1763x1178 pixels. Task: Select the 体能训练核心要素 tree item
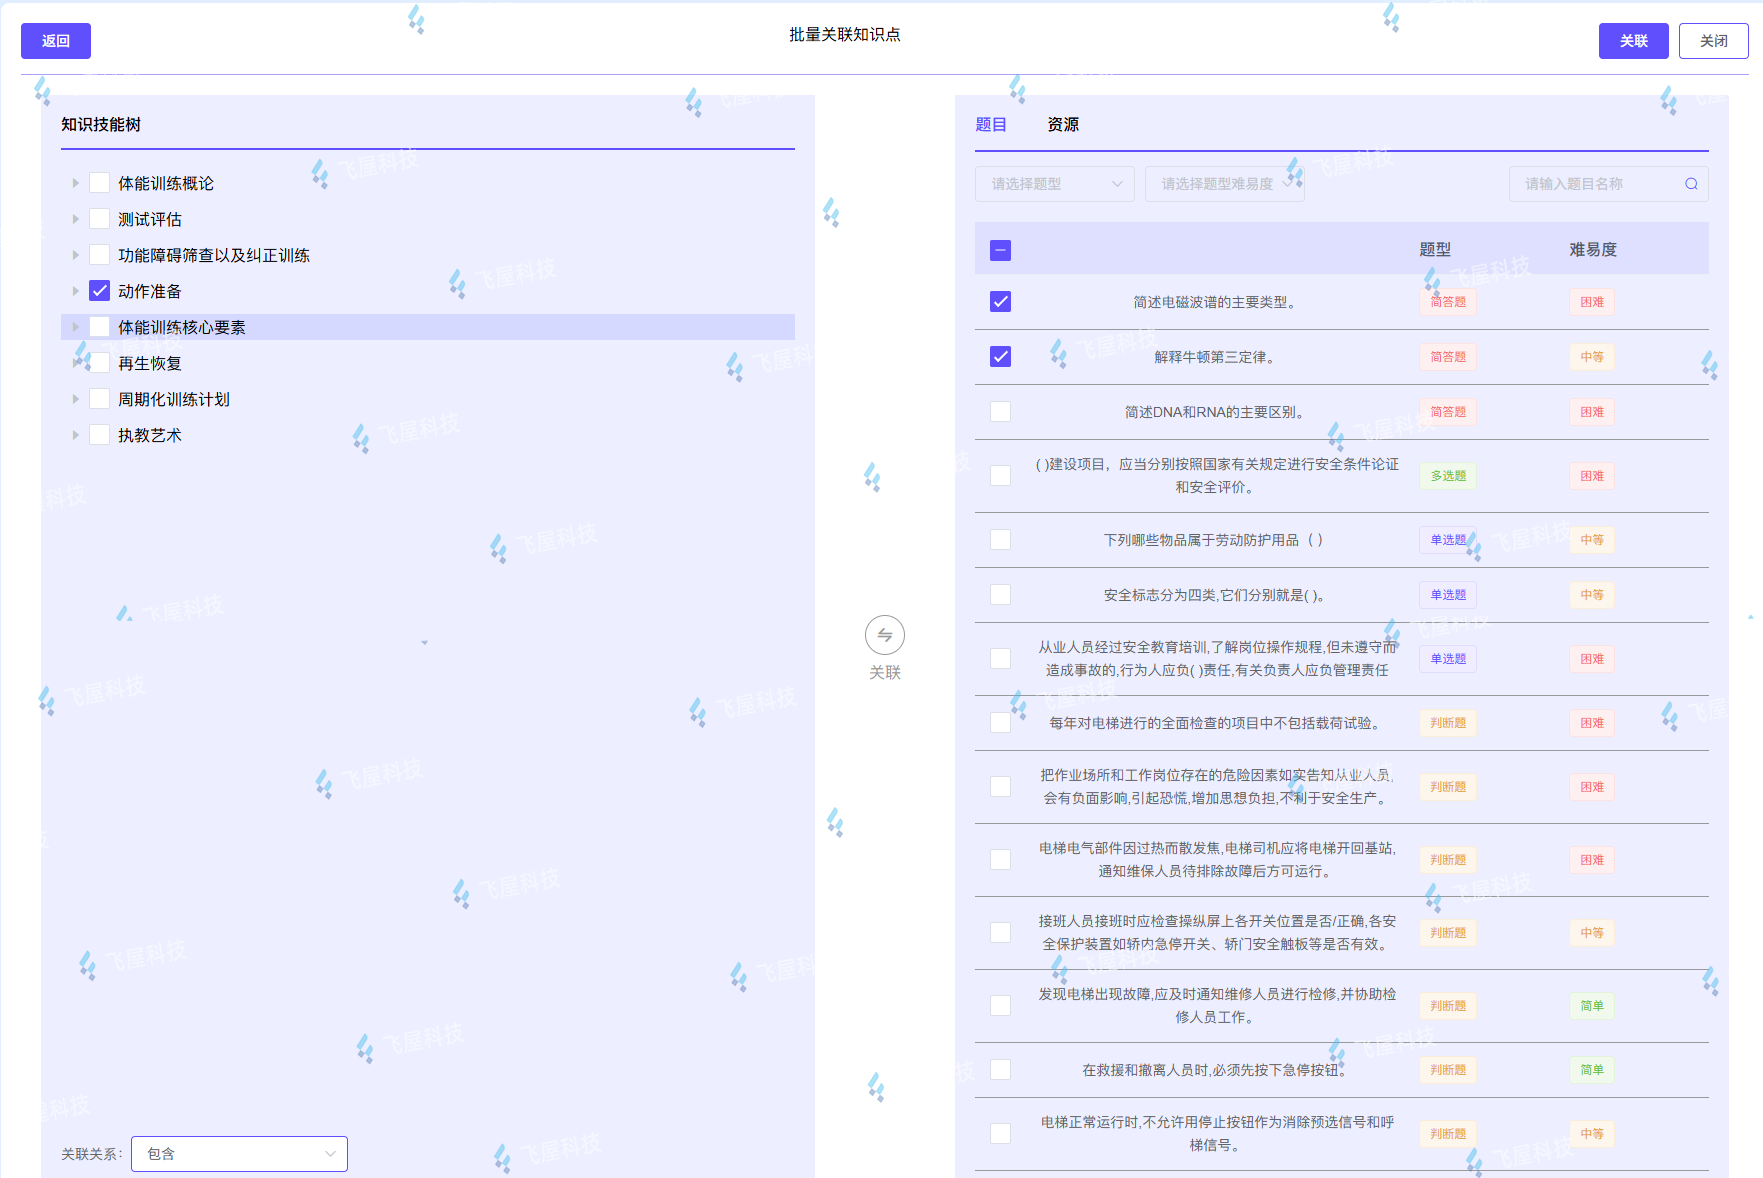pyautogui.click(x=182, y=327)
